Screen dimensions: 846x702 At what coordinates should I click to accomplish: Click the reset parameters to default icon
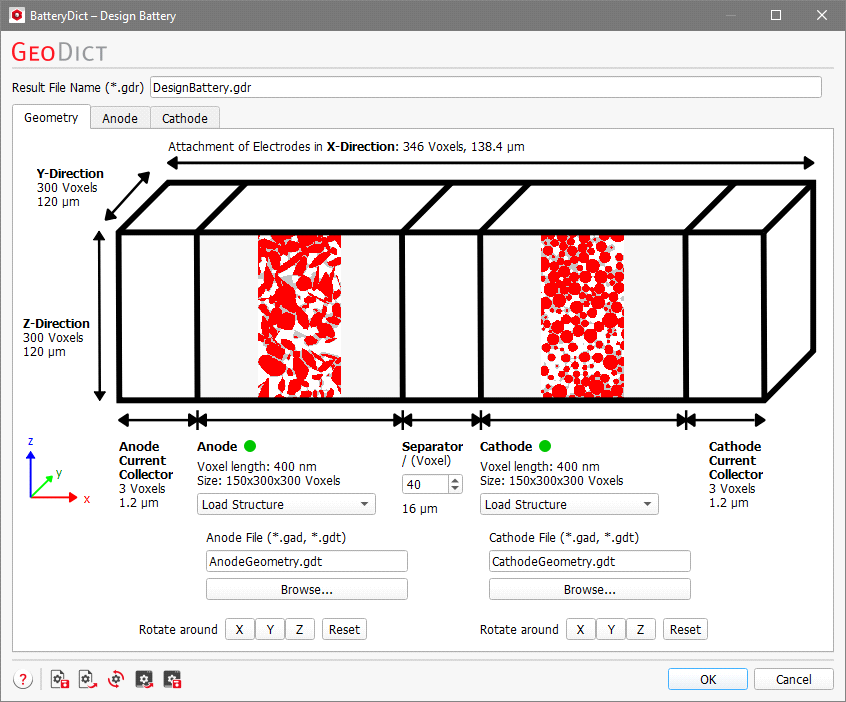[116, 679]
